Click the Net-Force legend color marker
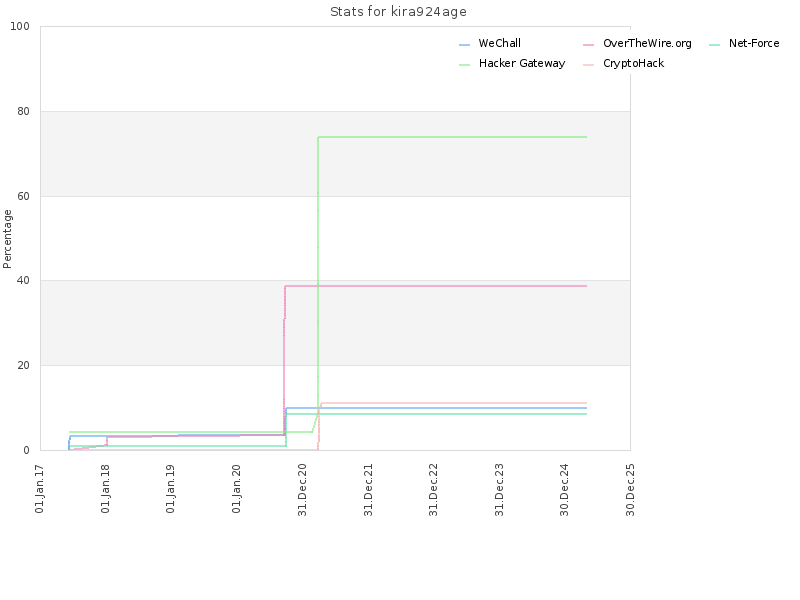Image resolution: width=800 pixels, height=600 pixels. coord(714,45)
